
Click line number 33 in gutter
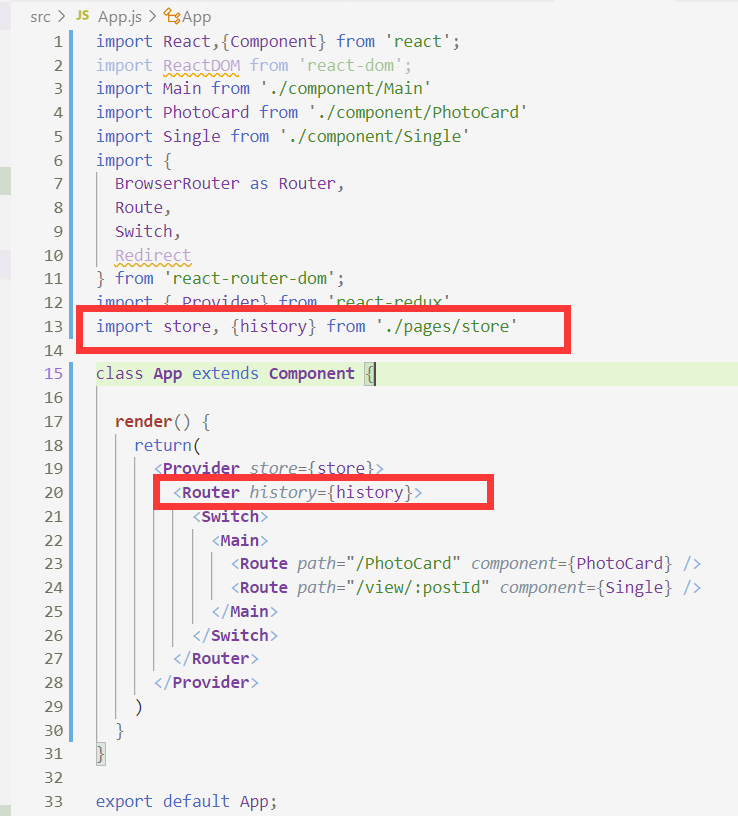coord(54,801)
